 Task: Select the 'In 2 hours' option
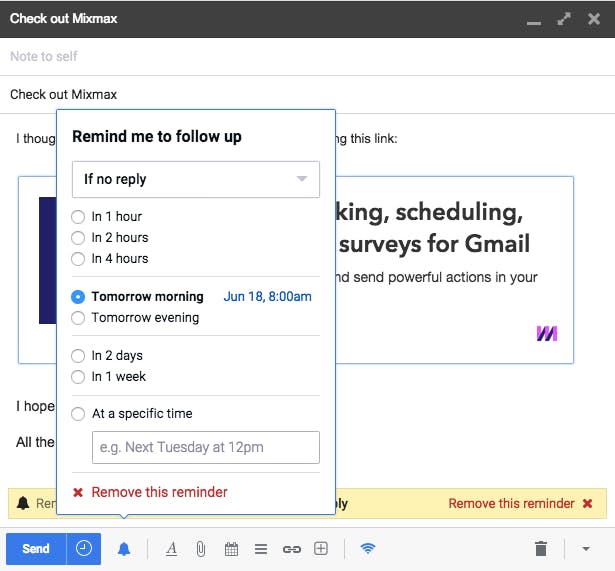pos(109,238)
